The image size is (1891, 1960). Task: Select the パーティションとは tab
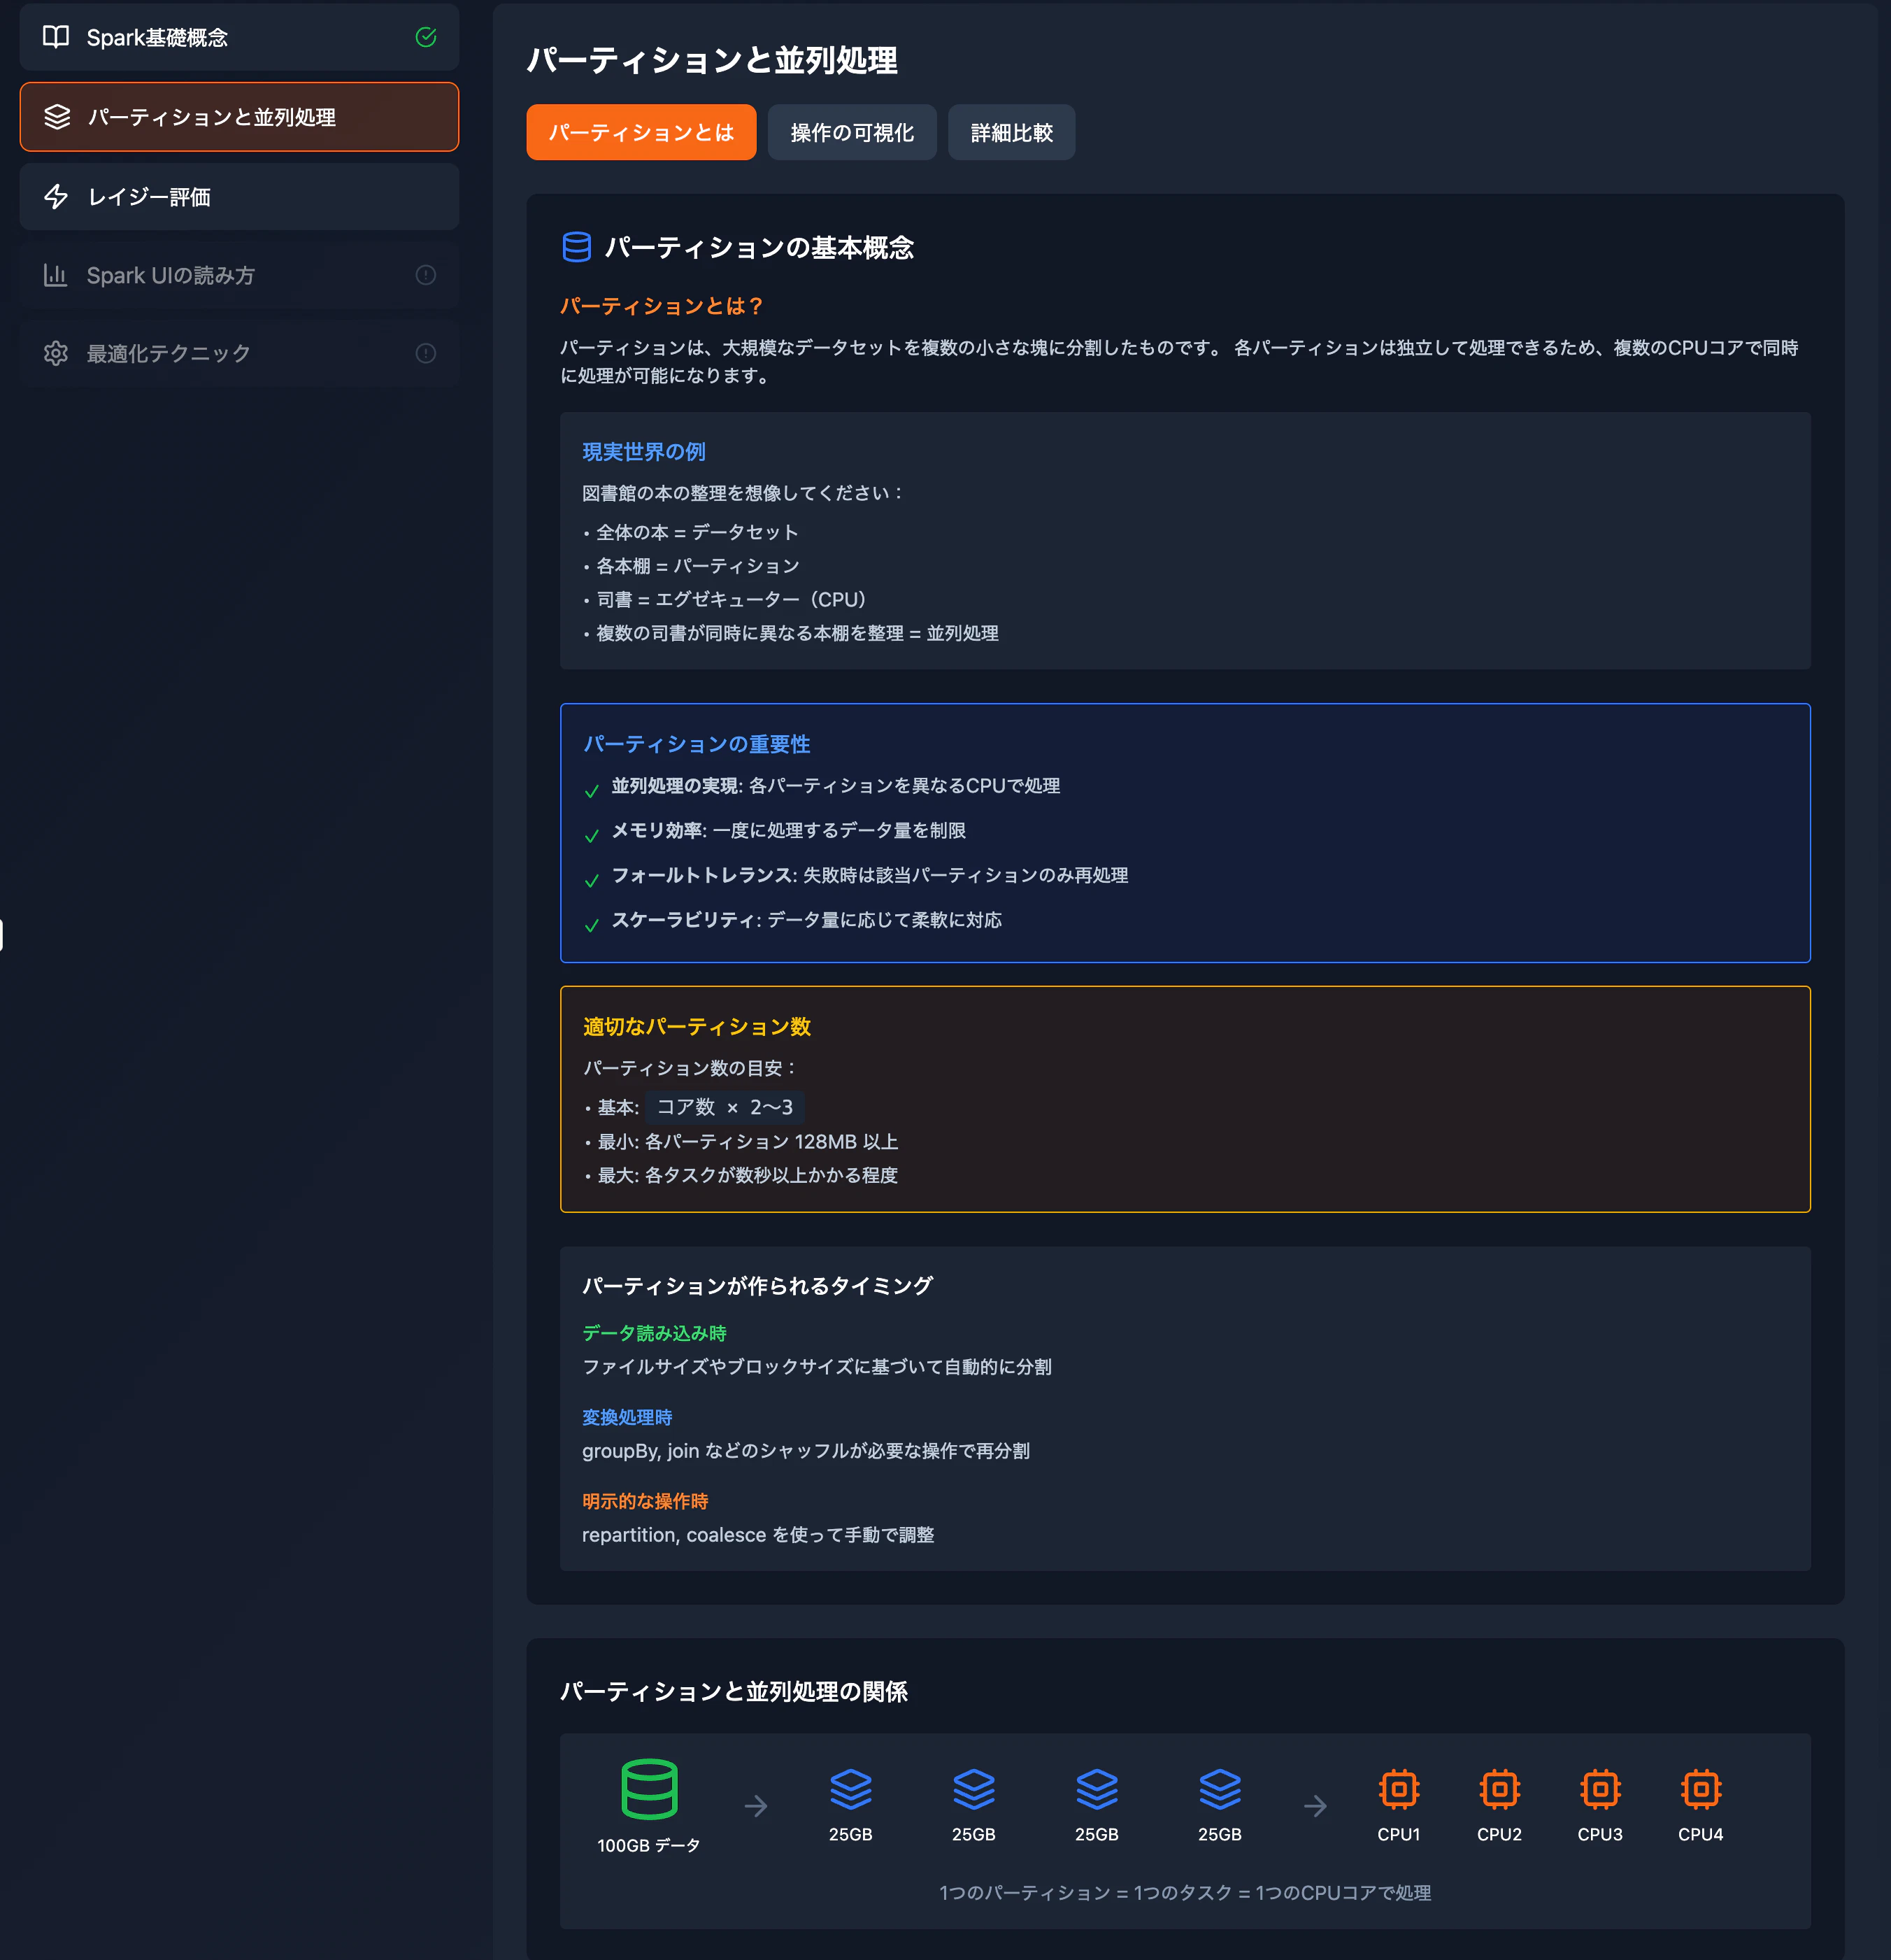641,131
